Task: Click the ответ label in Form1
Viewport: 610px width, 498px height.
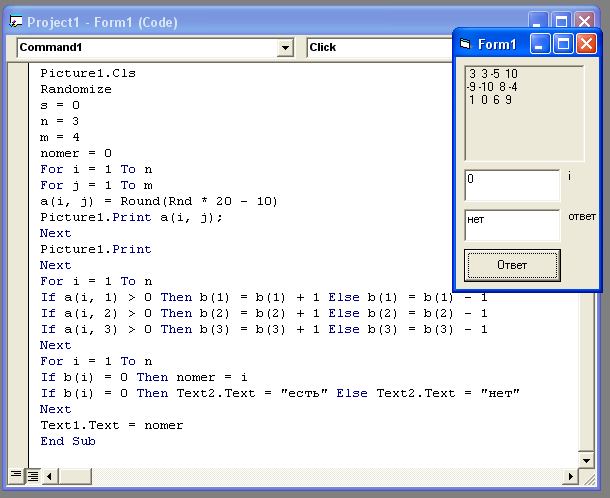Action: (582, 217)
